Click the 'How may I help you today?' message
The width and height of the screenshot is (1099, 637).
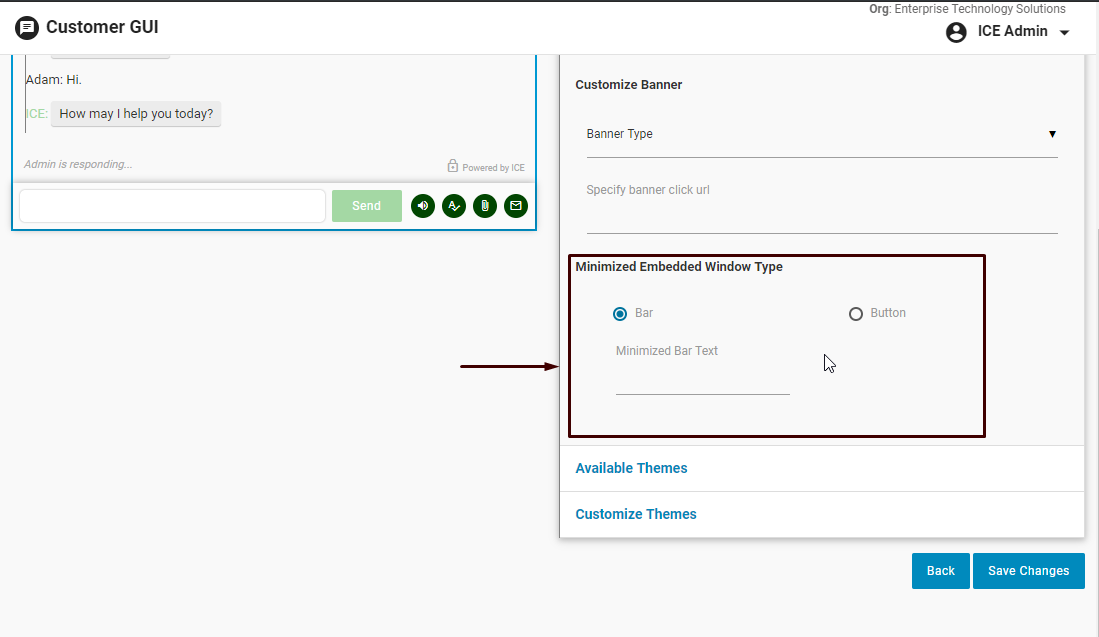pyautogui.click(x=136, y=114)
